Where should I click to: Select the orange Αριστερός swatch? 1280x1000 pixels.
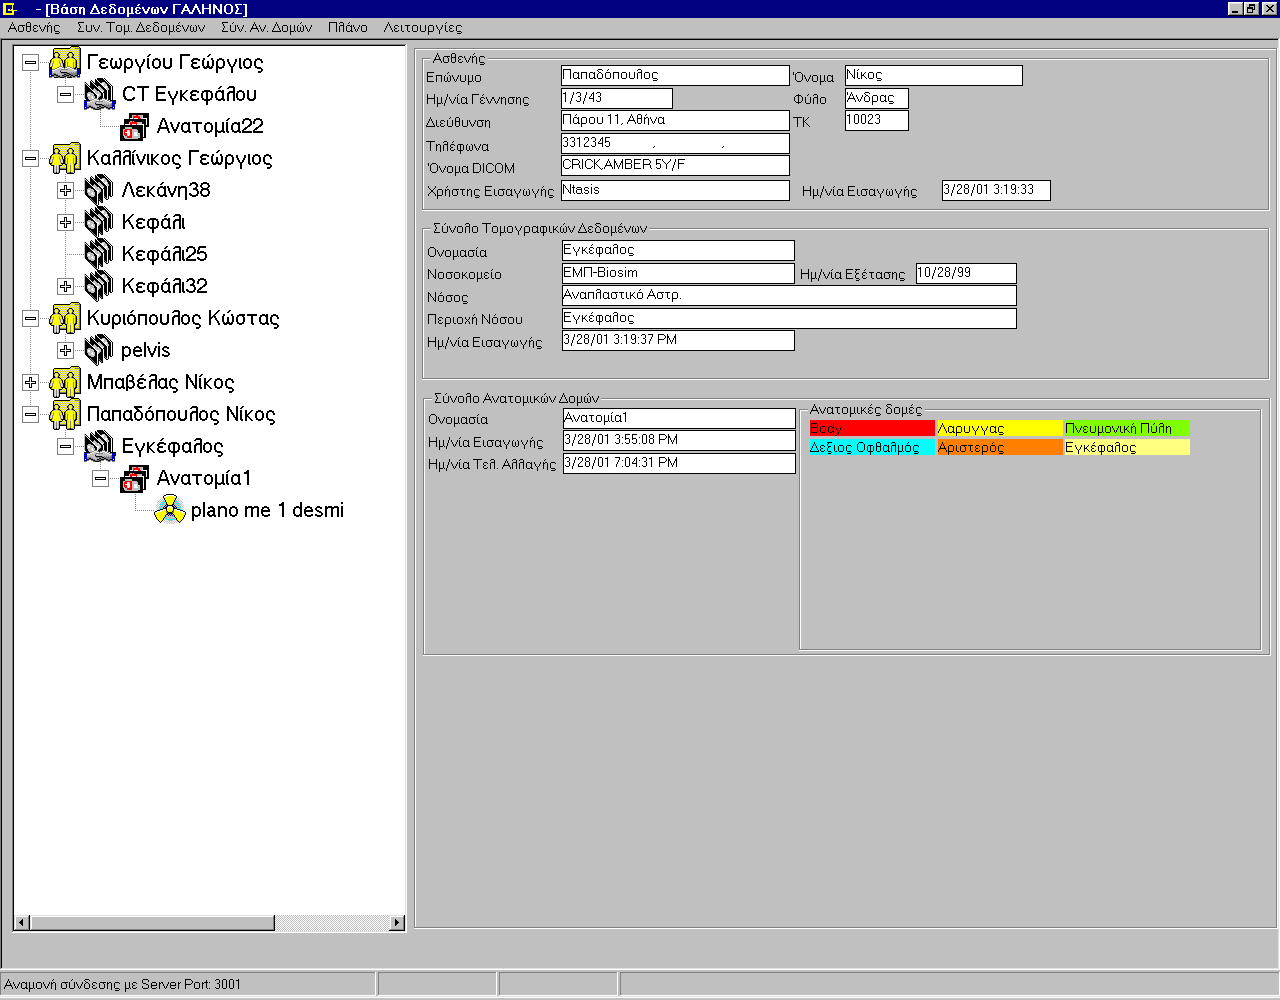pyautogui.click(x=1000, y=447)
